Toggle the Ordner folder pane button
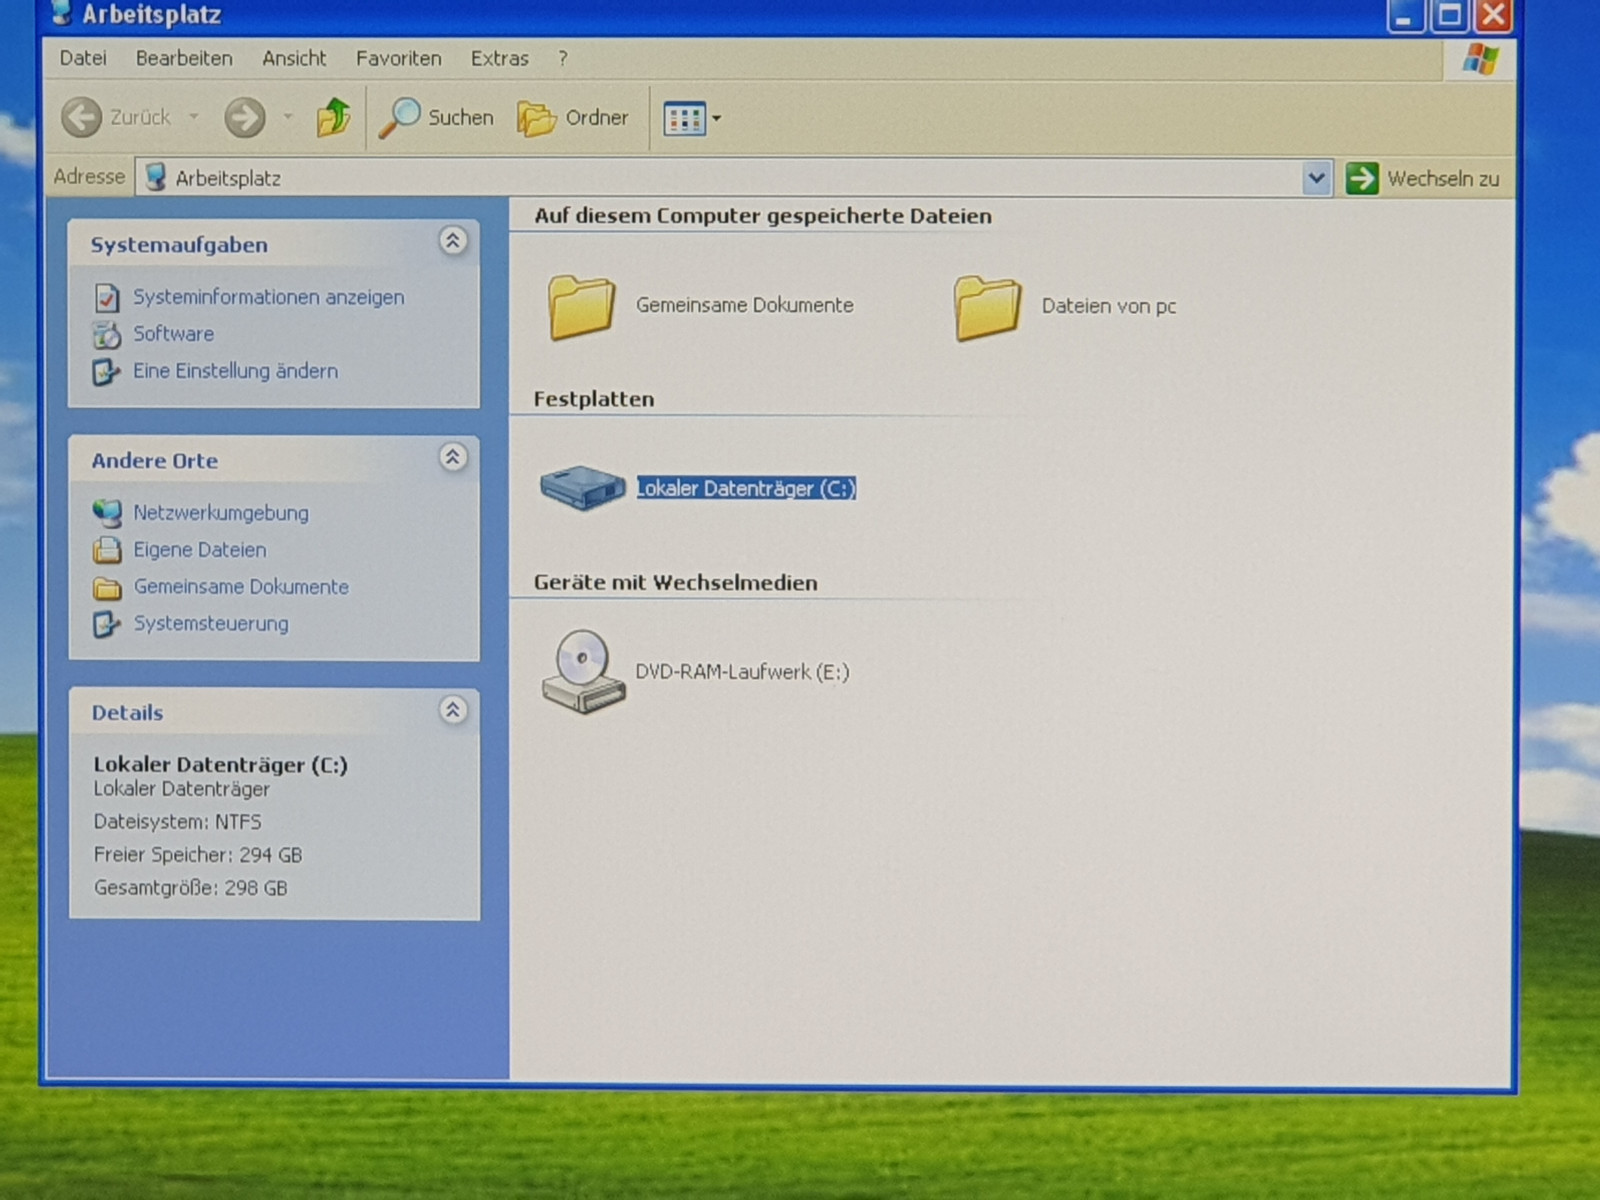1600x1200 pixels. coord(573,118)
